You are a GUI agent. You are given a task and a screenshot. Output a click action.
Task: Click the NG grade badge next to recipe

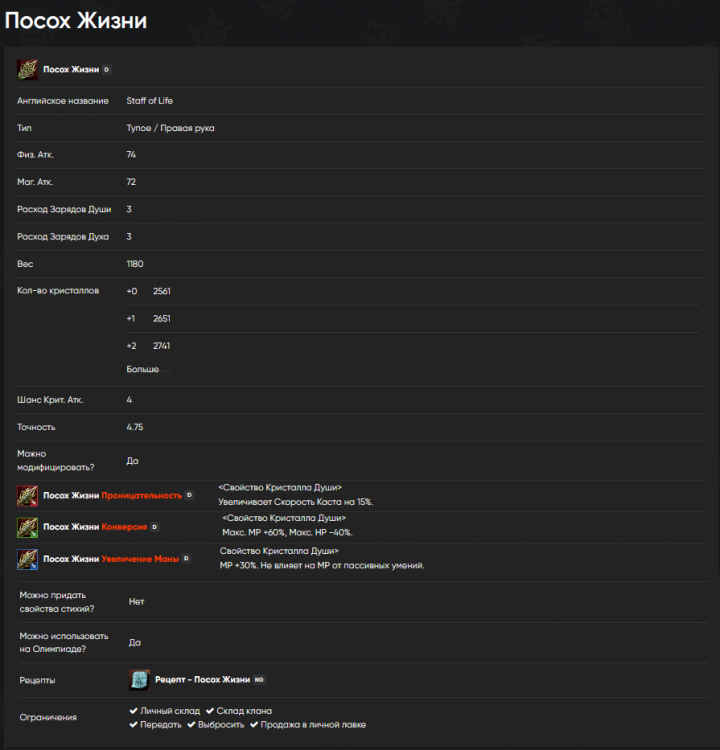pos(259,680)
